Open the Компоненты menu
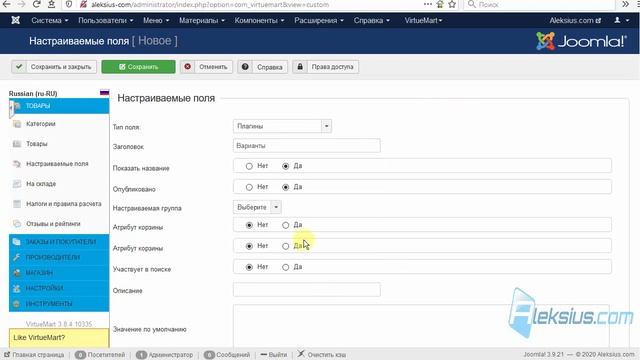The image size is (640, 360). (x=259, y=20)
